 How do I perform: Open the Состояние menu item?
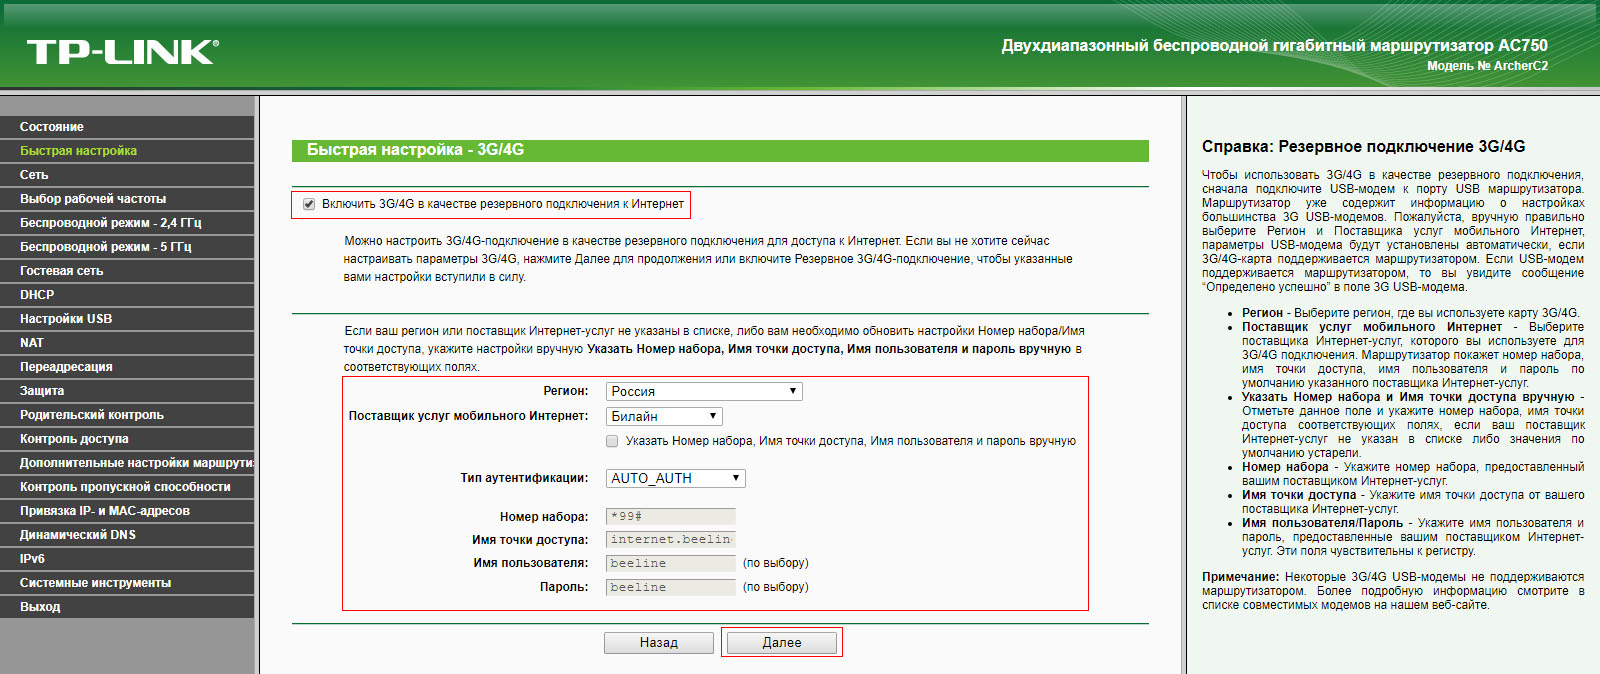(127, 127)
